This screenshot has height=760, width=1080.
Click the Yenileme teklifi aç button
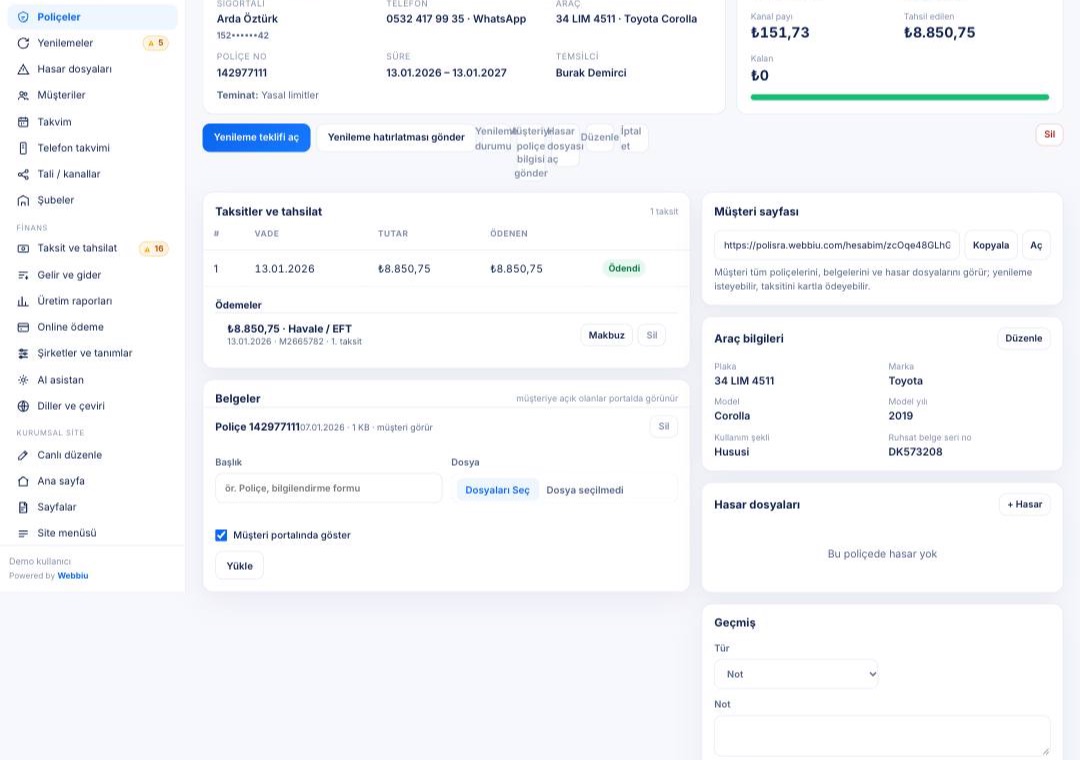point(256,137)
